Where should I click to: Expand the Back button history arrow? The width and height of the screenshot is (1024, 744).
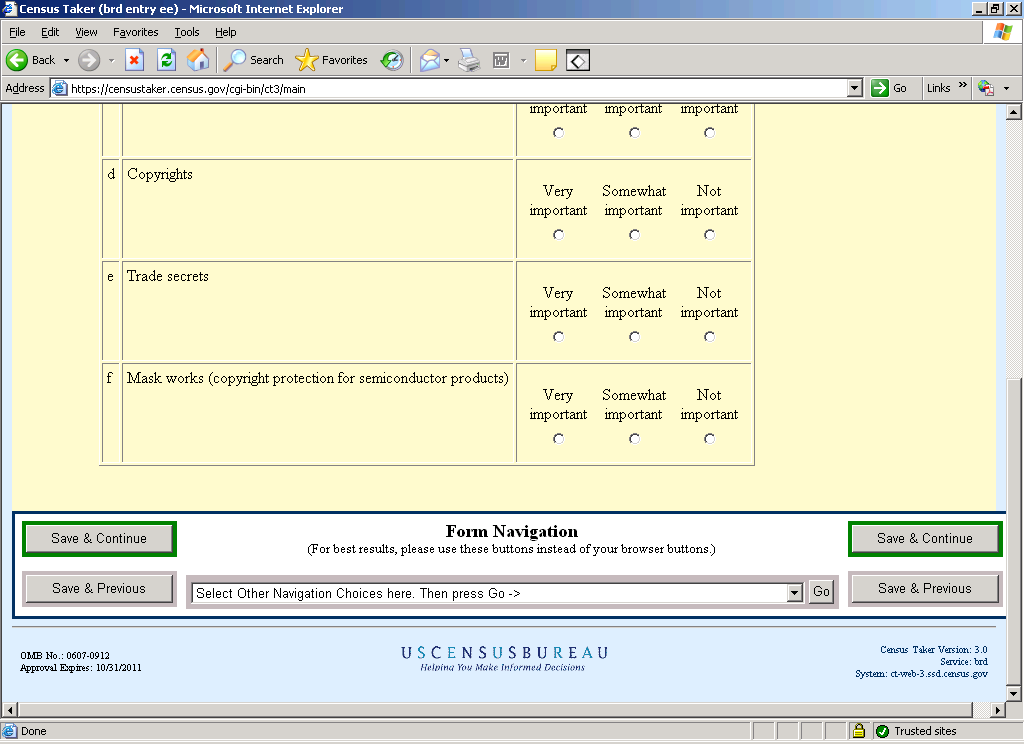click(x=67, y=60)
